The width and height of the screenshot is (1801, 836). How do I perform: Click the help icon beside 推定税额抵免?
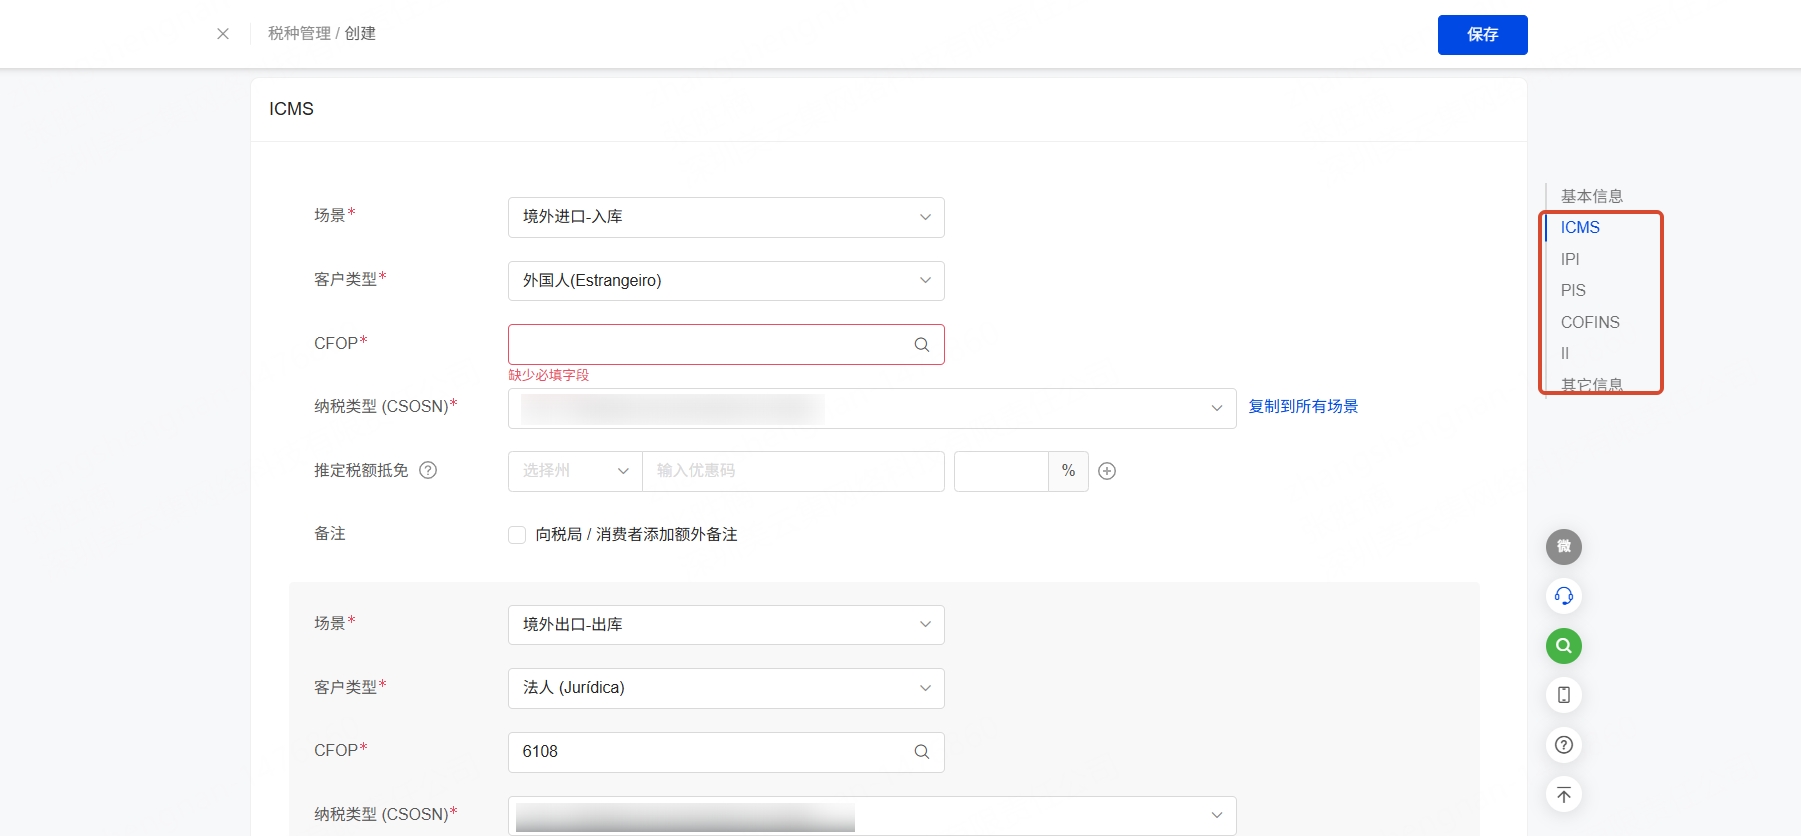[x=428, y=470]
